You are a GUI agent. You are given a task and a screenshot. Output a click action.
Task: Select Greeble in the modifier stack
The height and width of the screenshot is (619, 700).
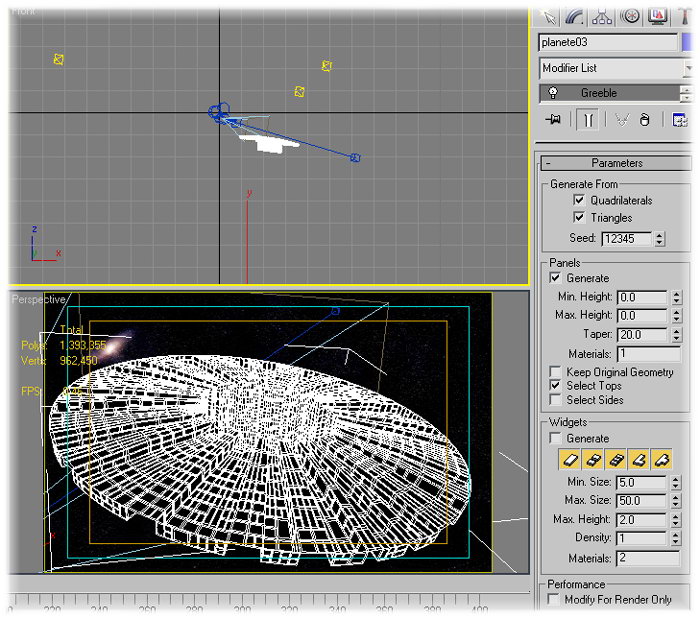point(599,93)
